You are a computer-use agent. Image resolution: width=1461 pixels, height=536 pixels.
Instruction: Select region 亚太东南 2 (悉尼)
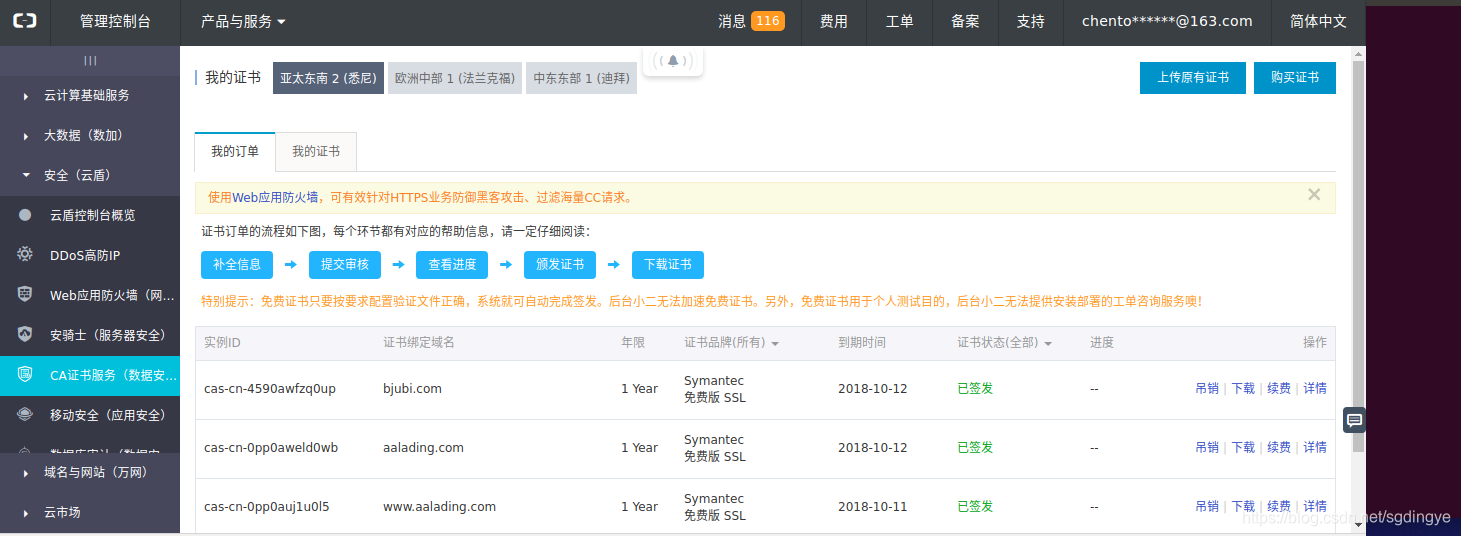(328, 78)
